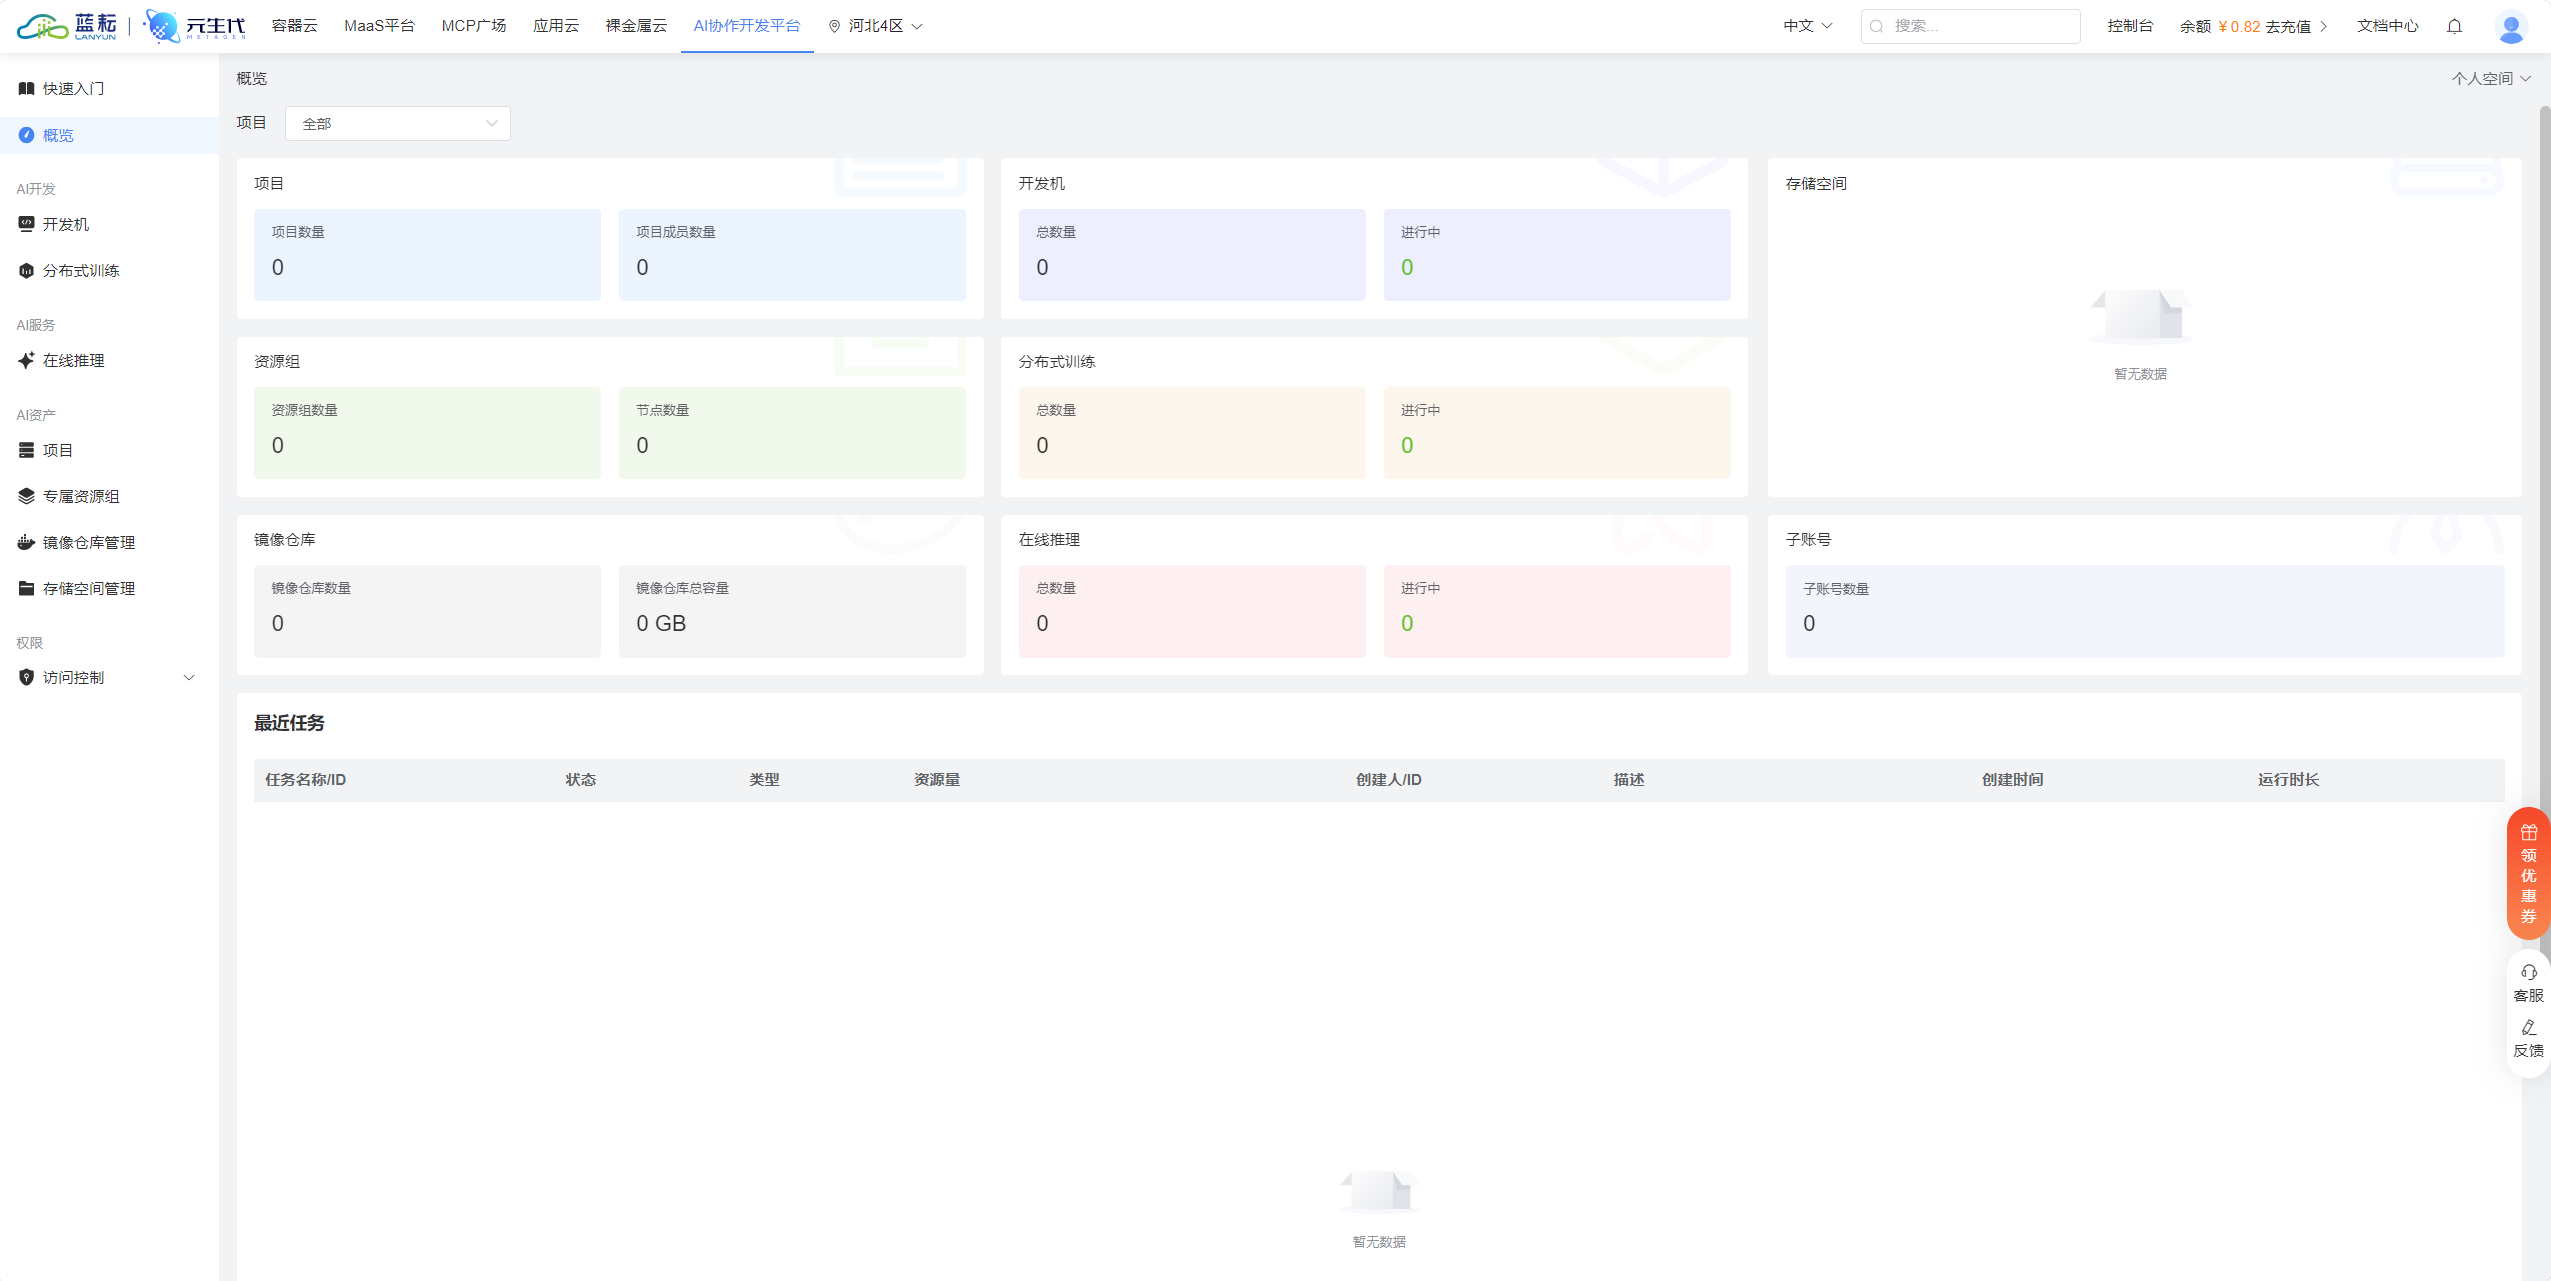Open the user avatar menu
Screen dimensions: 2551x1281
click(2510, 26)
